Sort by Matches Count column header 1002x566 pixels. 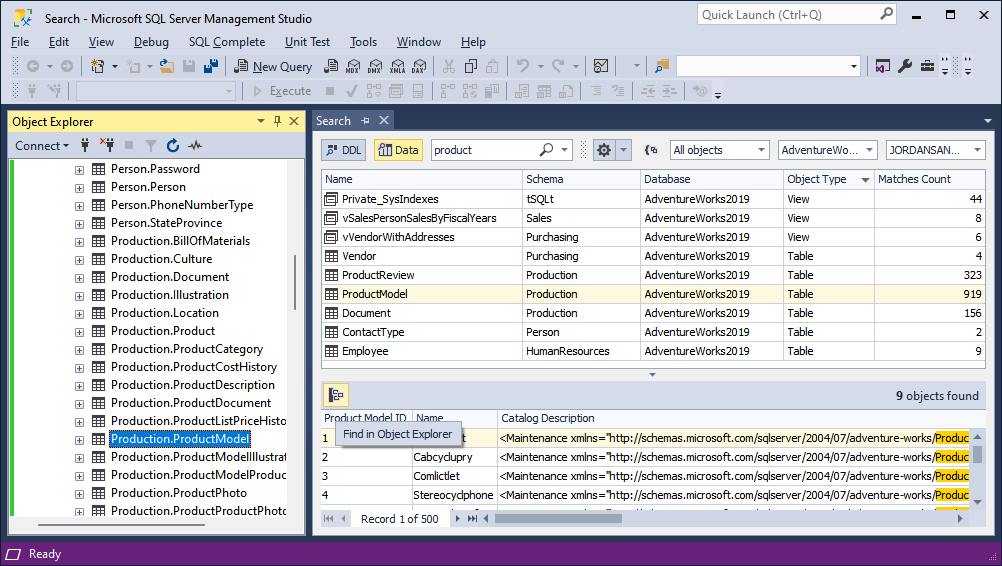tap(929, 180)
